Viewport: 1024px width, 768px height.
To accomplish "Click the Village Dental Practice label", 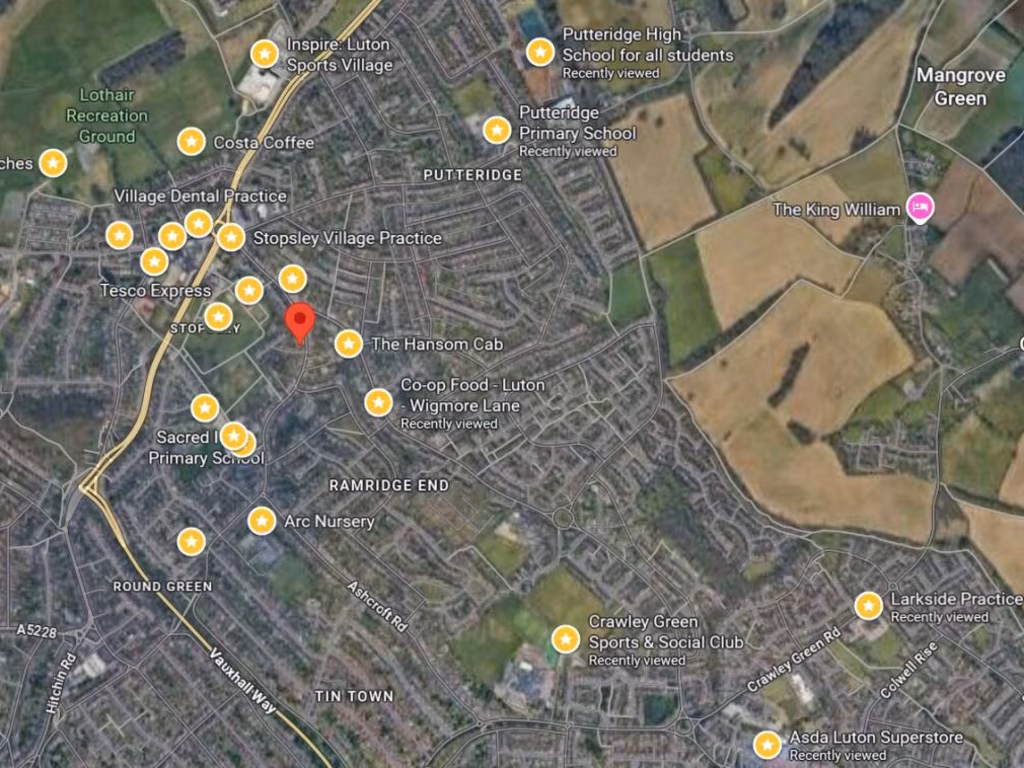I will tap(200, 196).
